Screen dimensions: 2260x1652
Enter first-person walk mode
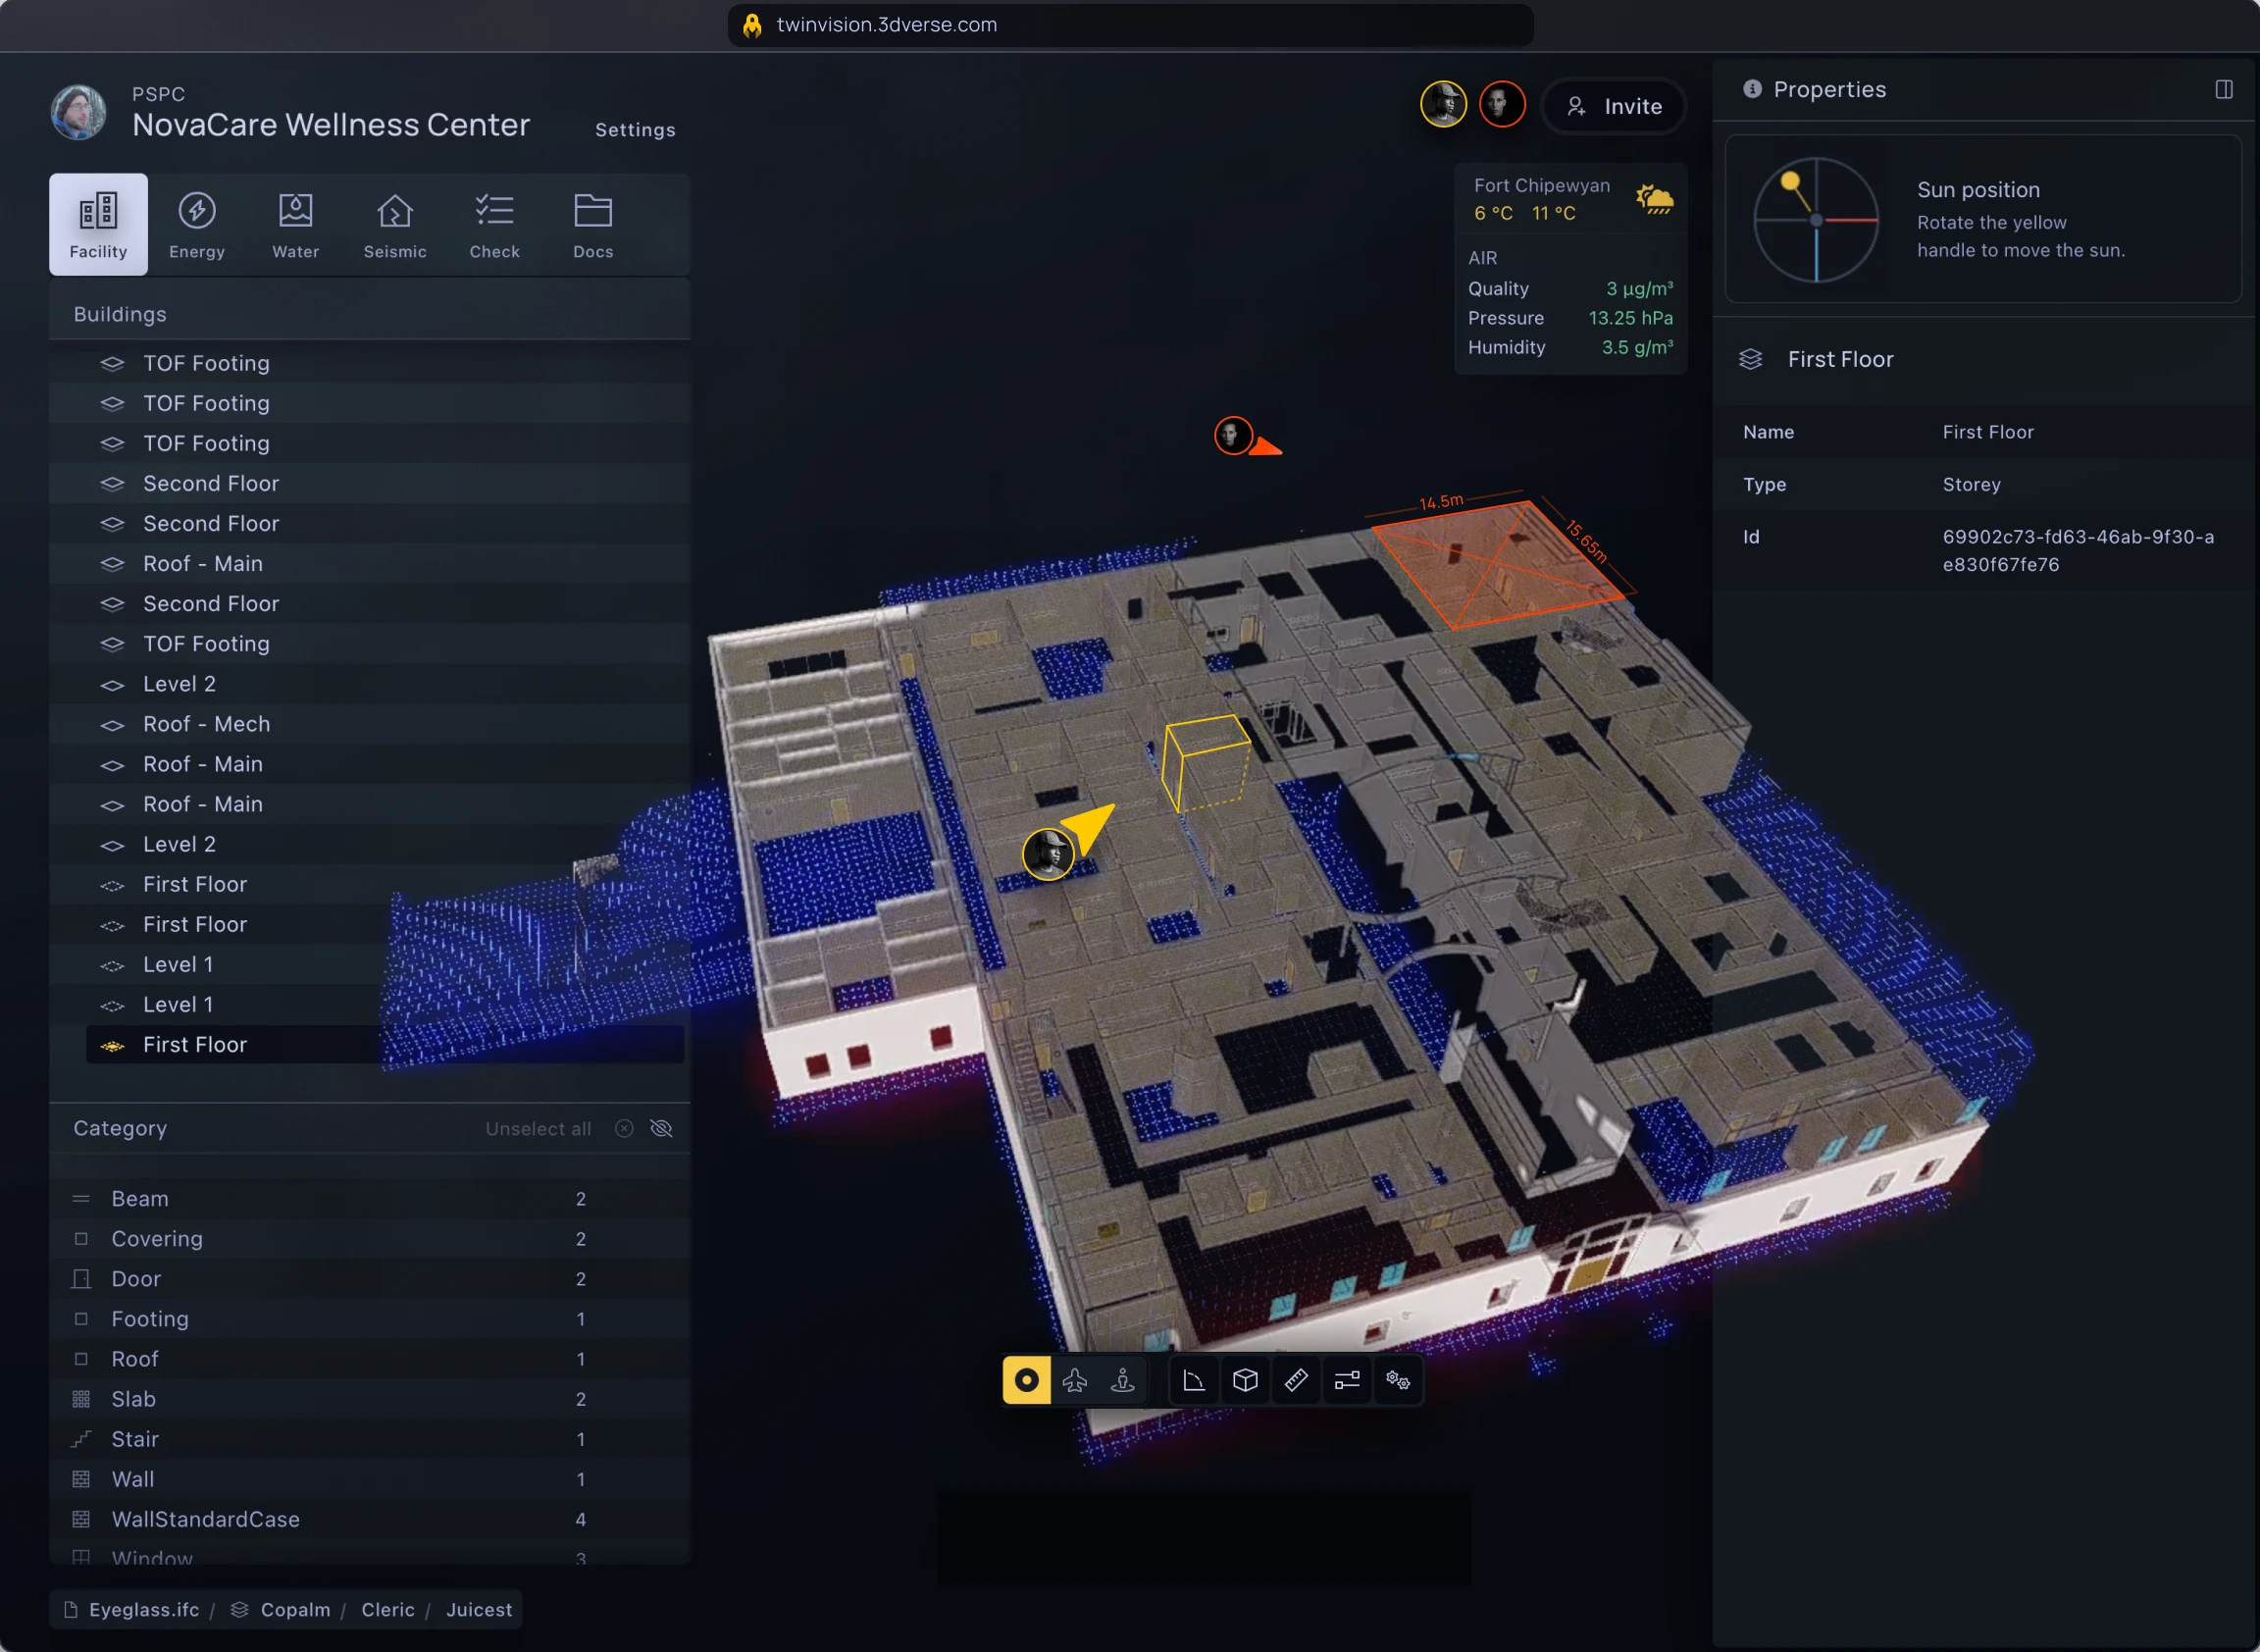1123,1380
